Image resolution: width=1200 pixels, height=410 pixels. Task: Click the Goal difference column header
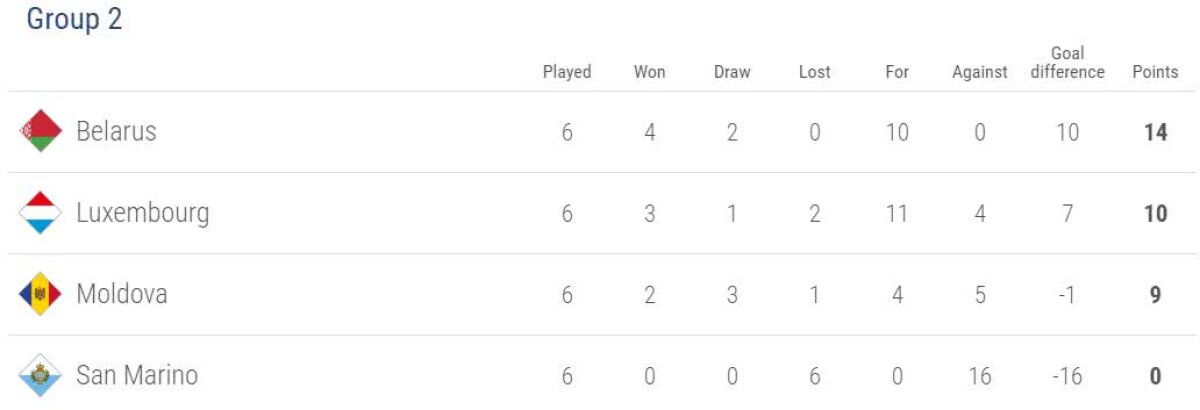[x=1067, y=63]
